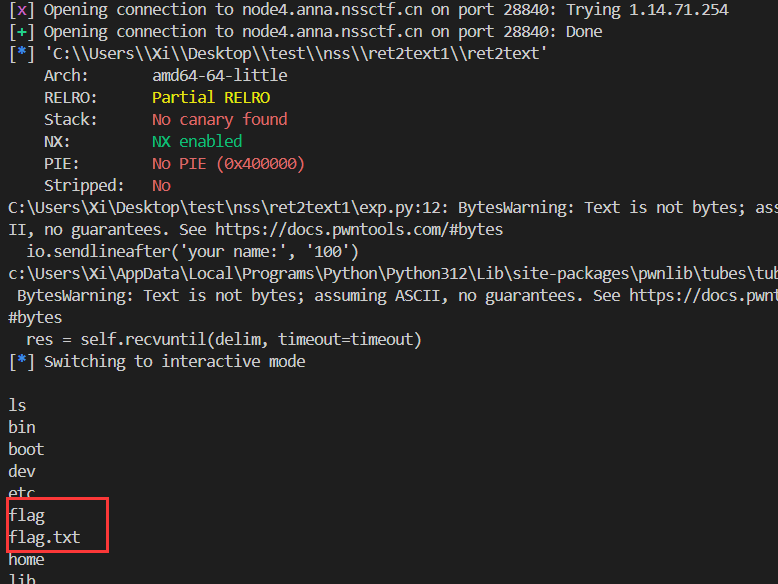
Task: Click the No PIE (0x400000) value
Action: pyautogui.click(x=228, y=163)
